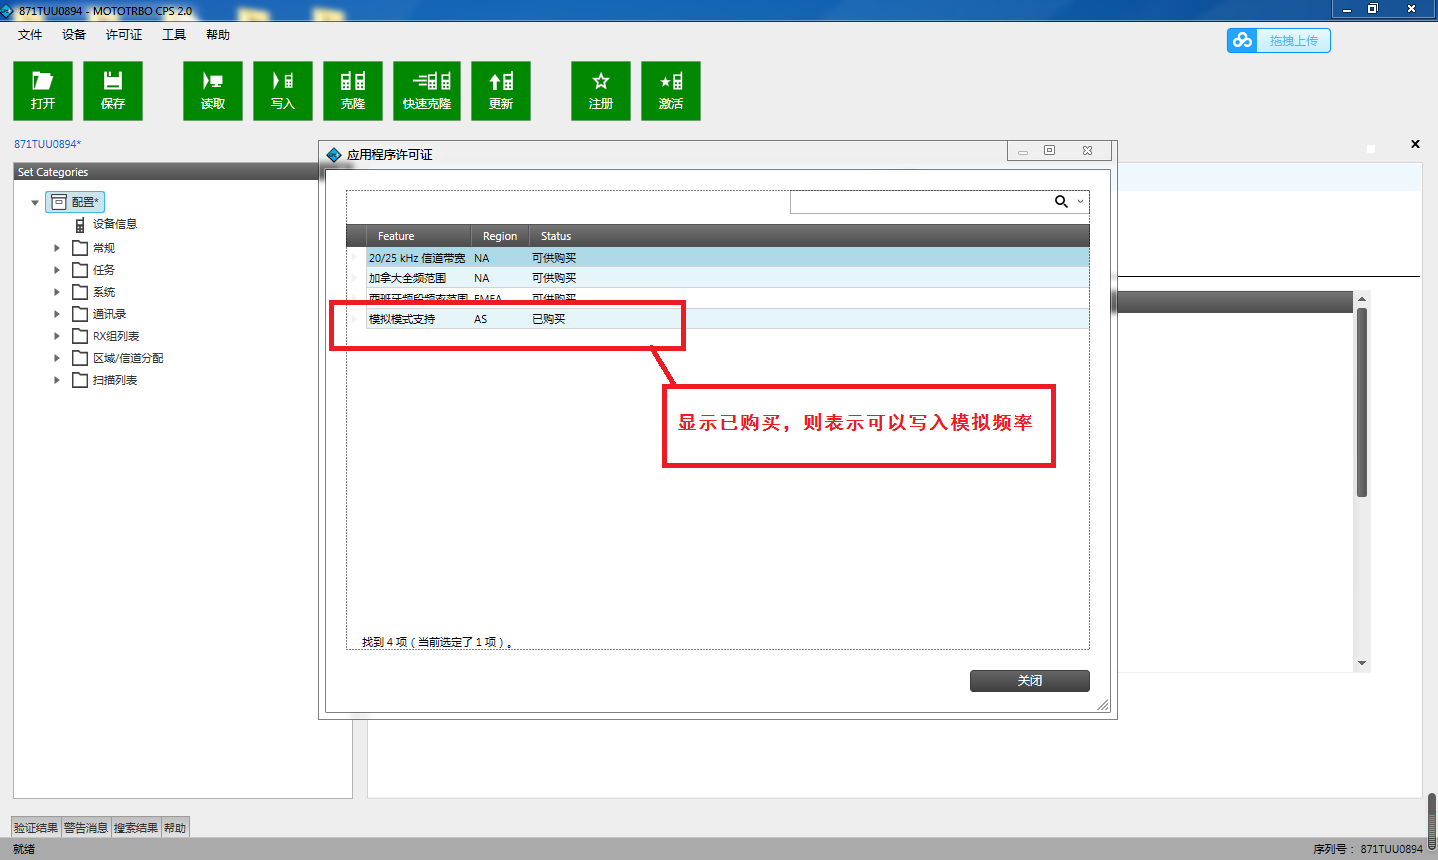Open the search options dropdown arrow
The image size is (1438, 860).
pos(1080,202)
